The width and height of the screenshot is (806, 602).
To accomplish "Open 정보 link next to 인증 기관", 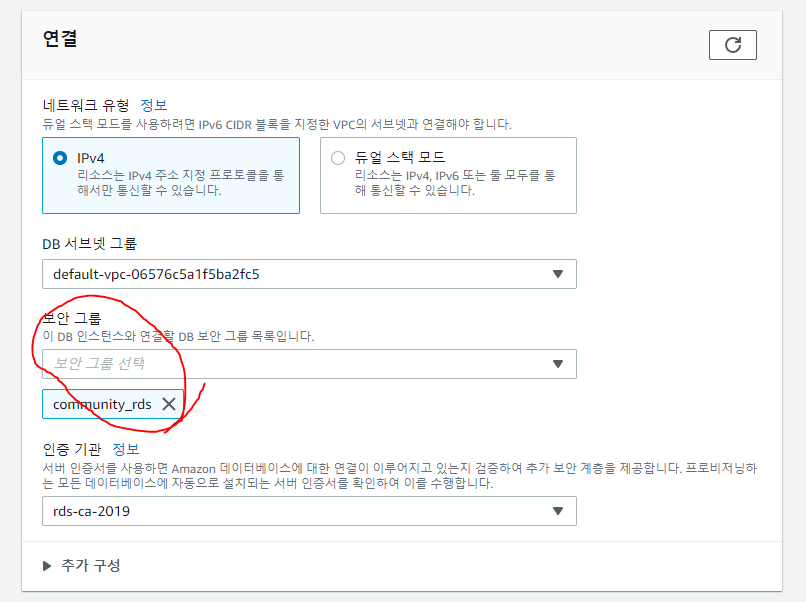I will pyautogui.click(x=125, y=449).
